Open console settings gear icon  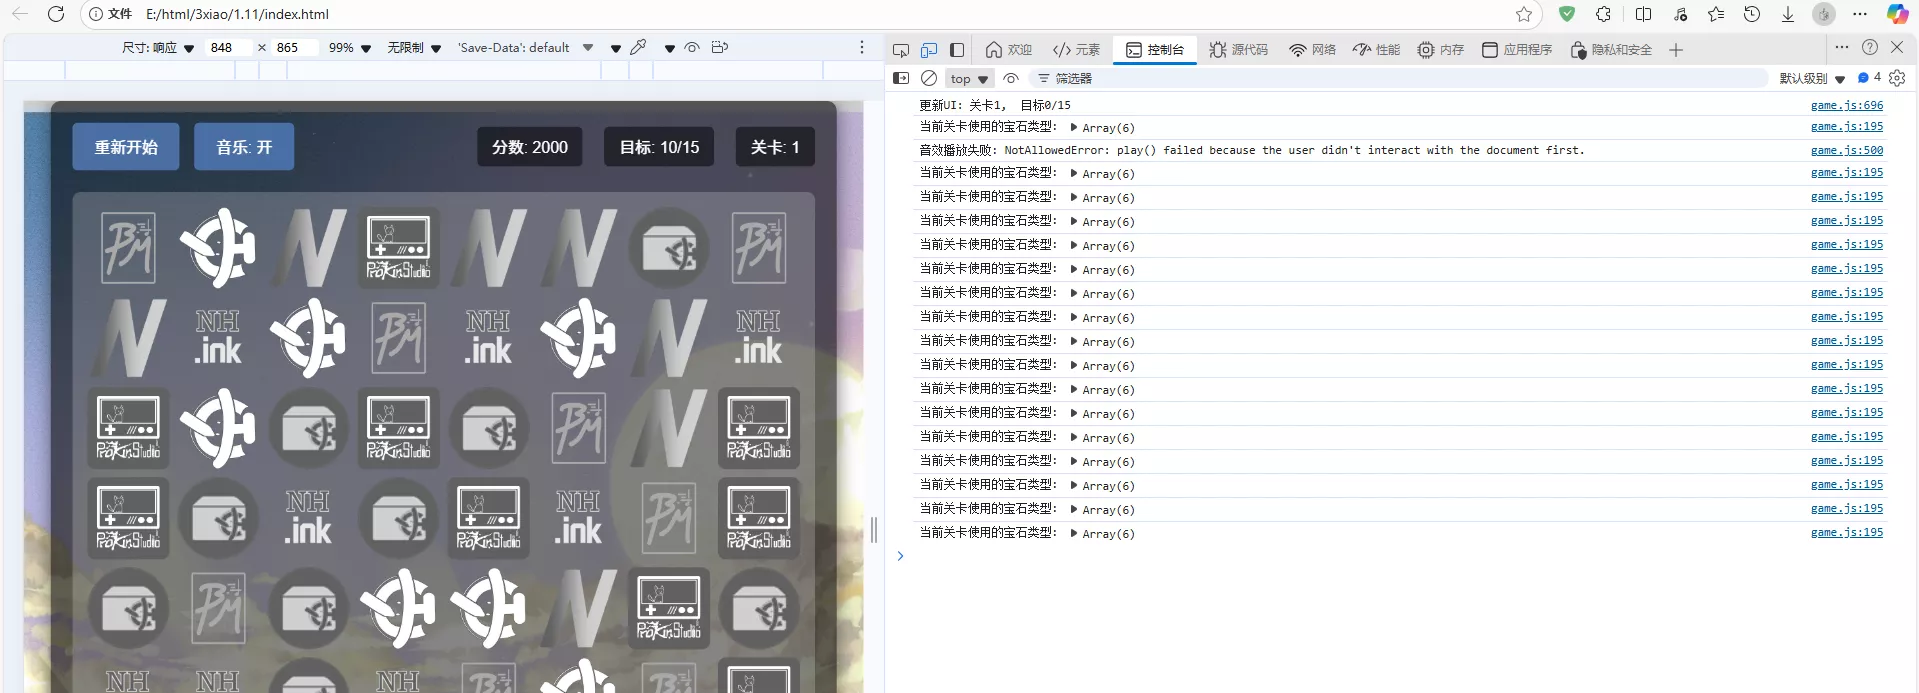click(x=1897, y=78)
